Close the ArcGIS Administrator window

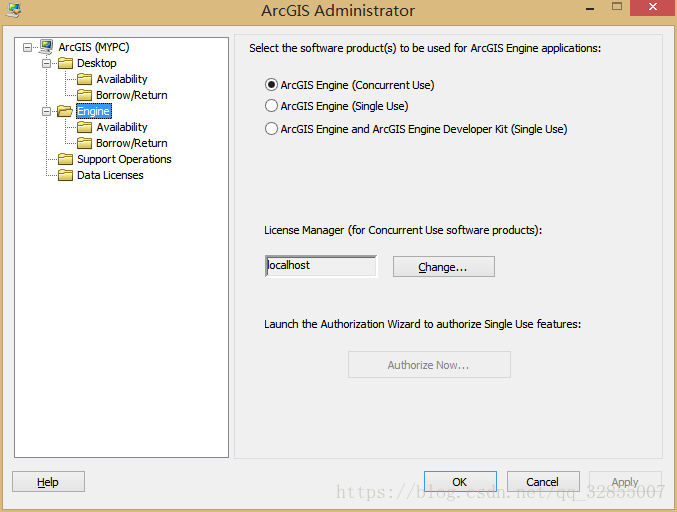tap(653, 7)
